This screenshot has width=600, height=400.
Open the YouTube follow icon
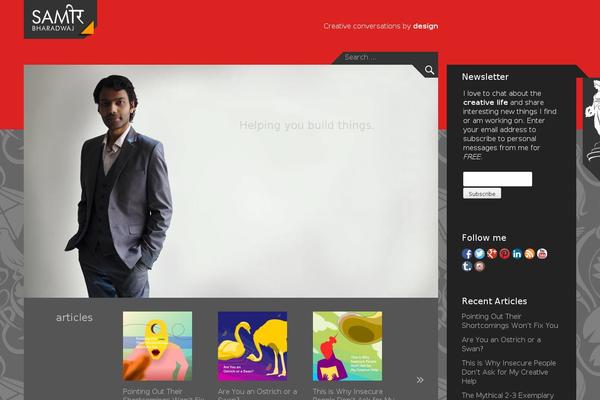tap(542, 254)
